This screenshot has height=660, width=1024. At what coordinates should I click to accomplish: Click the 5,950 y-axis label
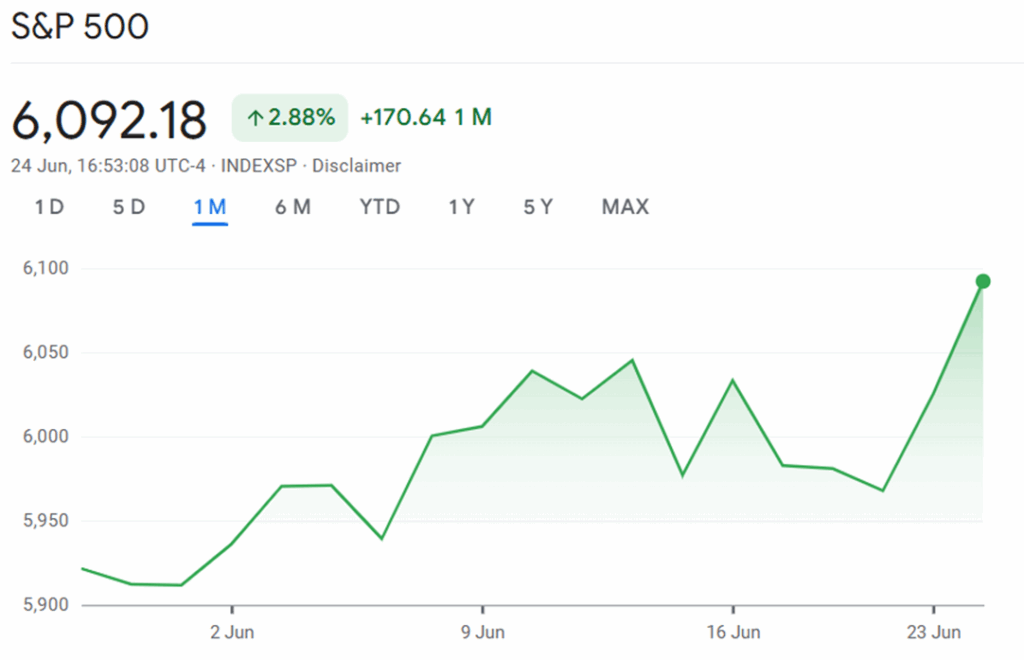pyautogui.click(x=46, y=521)
